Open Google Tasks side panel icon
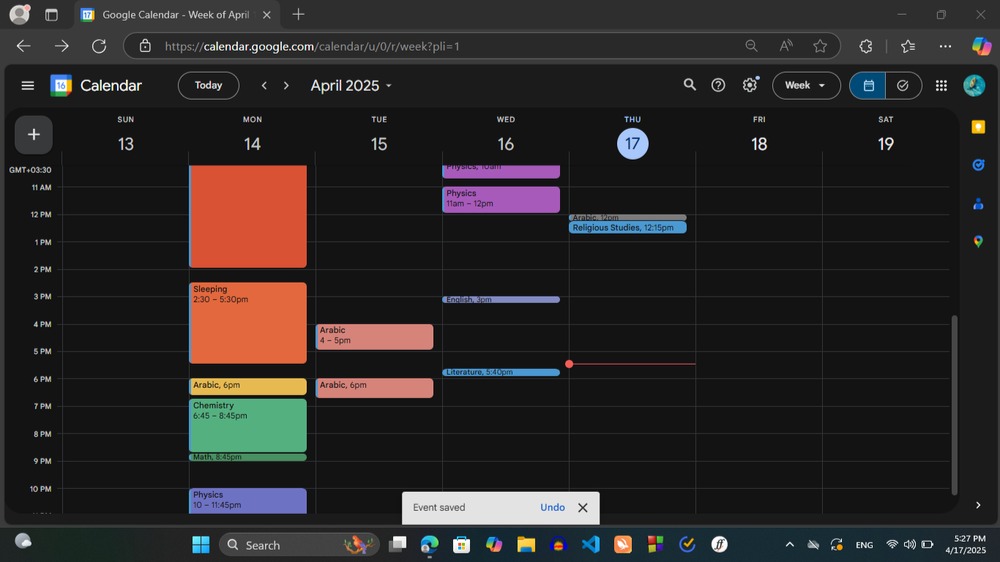Image resolution: width=1000 pixels, height=562 pixels. coord(978,165)
